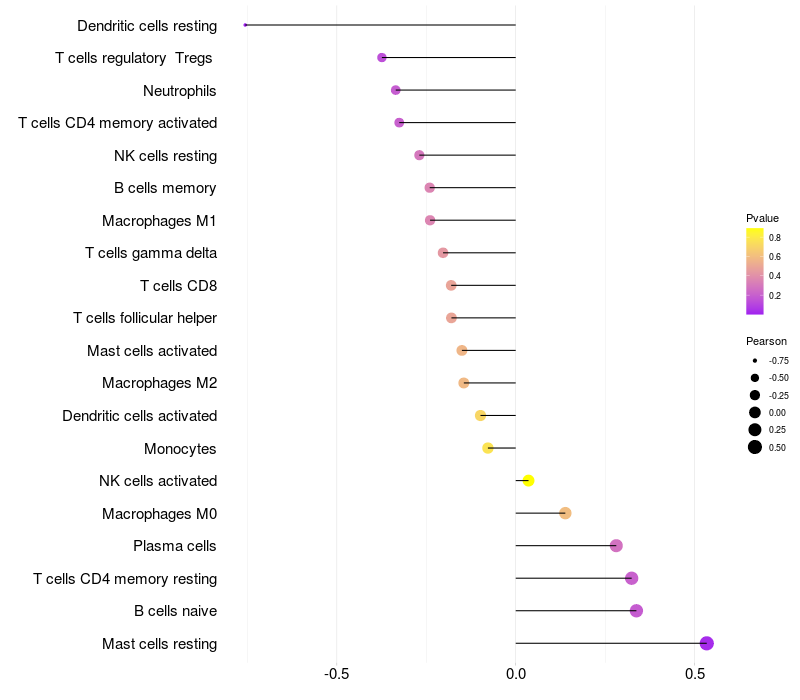Viewport: 800px width, 700px height.
Task: Click the T cells follicular helper label
Action: 145,318
